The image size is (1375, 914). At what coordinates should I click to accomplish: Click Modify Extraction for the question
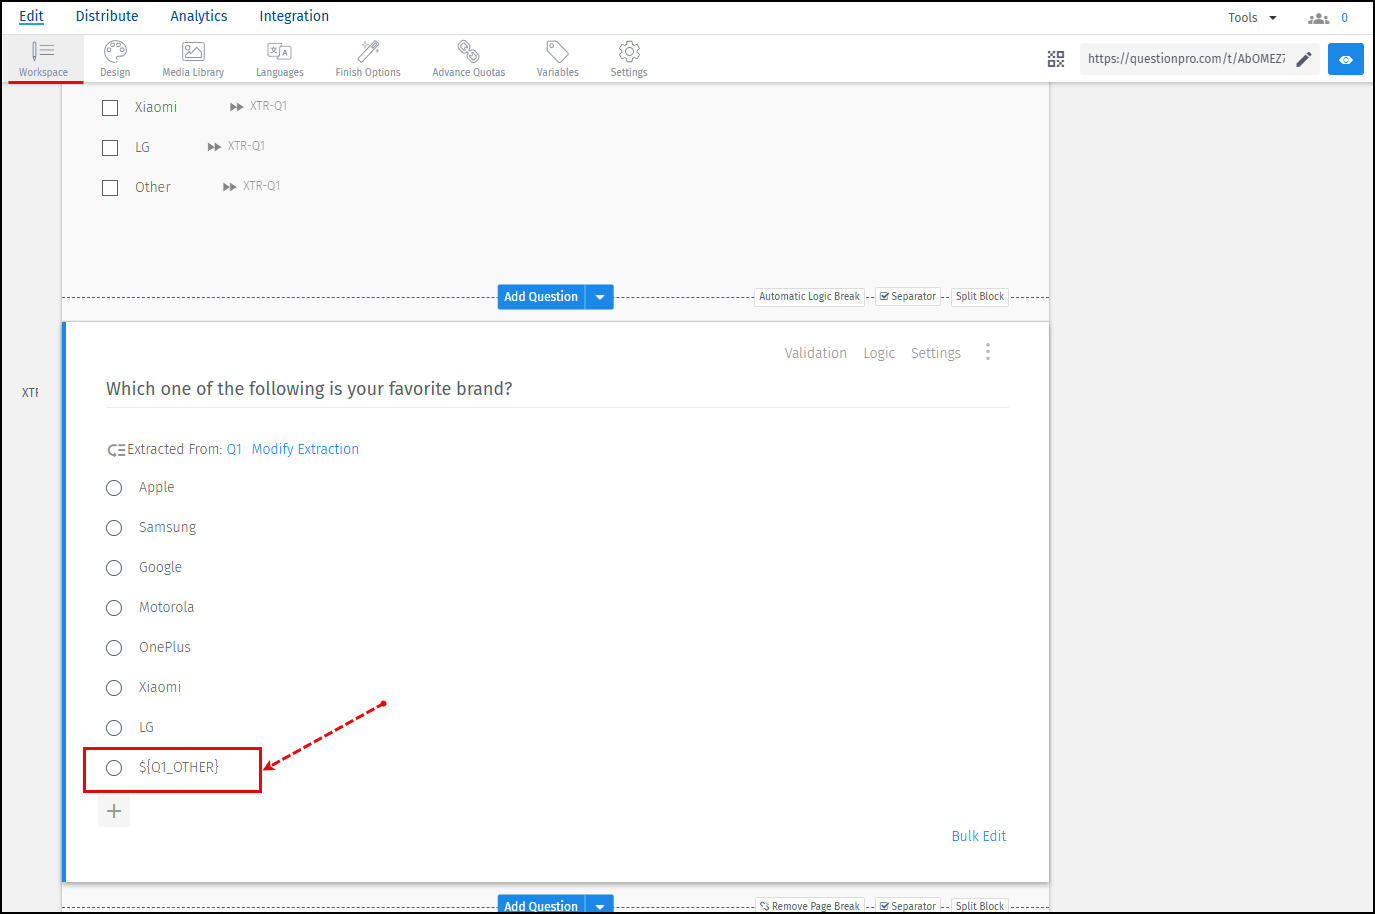click(x=305, y=449)
